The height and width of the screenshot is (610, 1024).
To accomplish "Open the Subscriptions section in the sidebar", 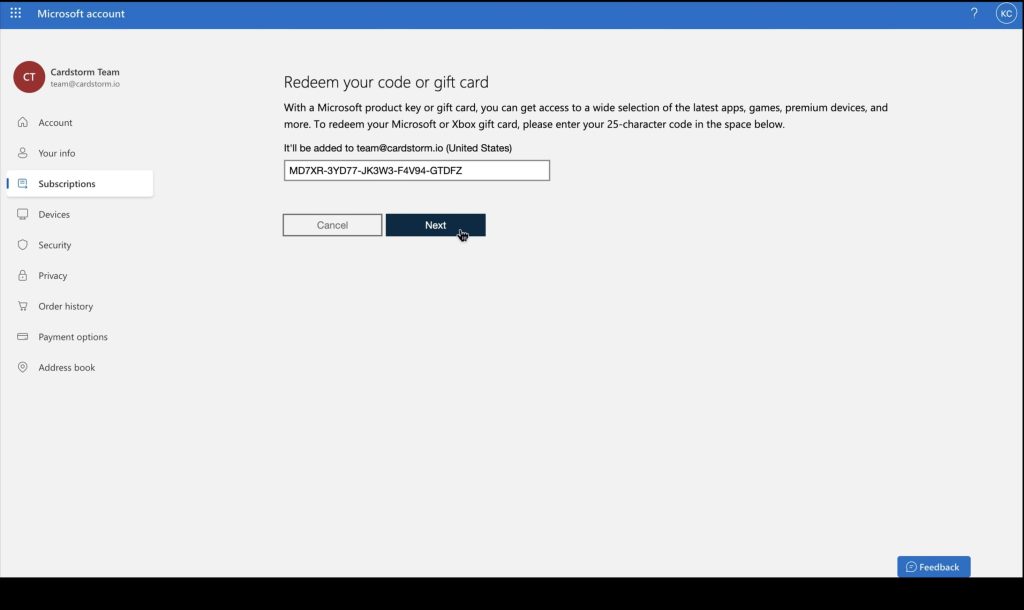I will pos(70,183).
